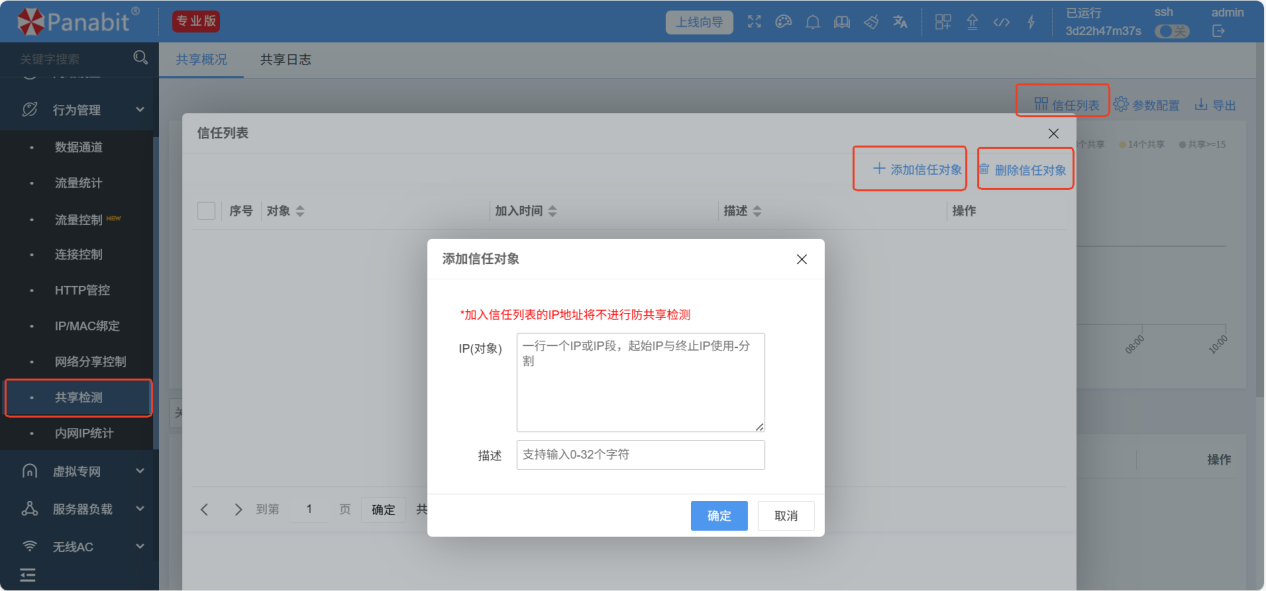This screenshot has height=591, width=1266.
Task: Click the fullscreen toggle icon in header
Action: click(755, 22)
